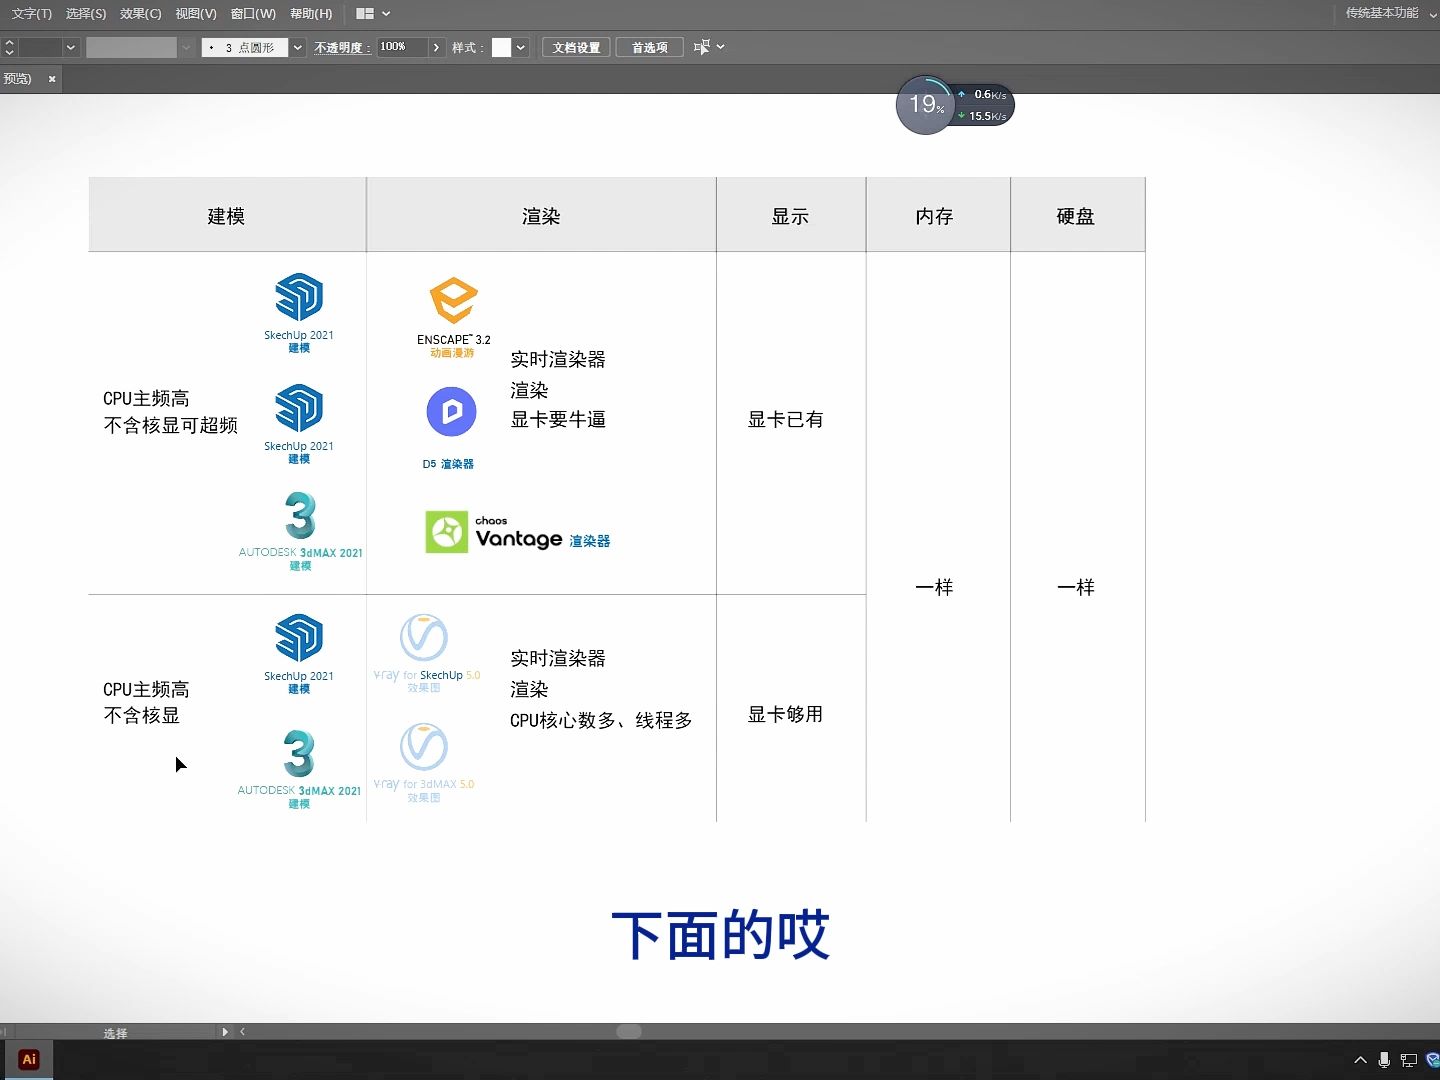The image size is (1440, 1080).
Task: Expand the status bar options arrow
Action: (x=225, y=1031)
